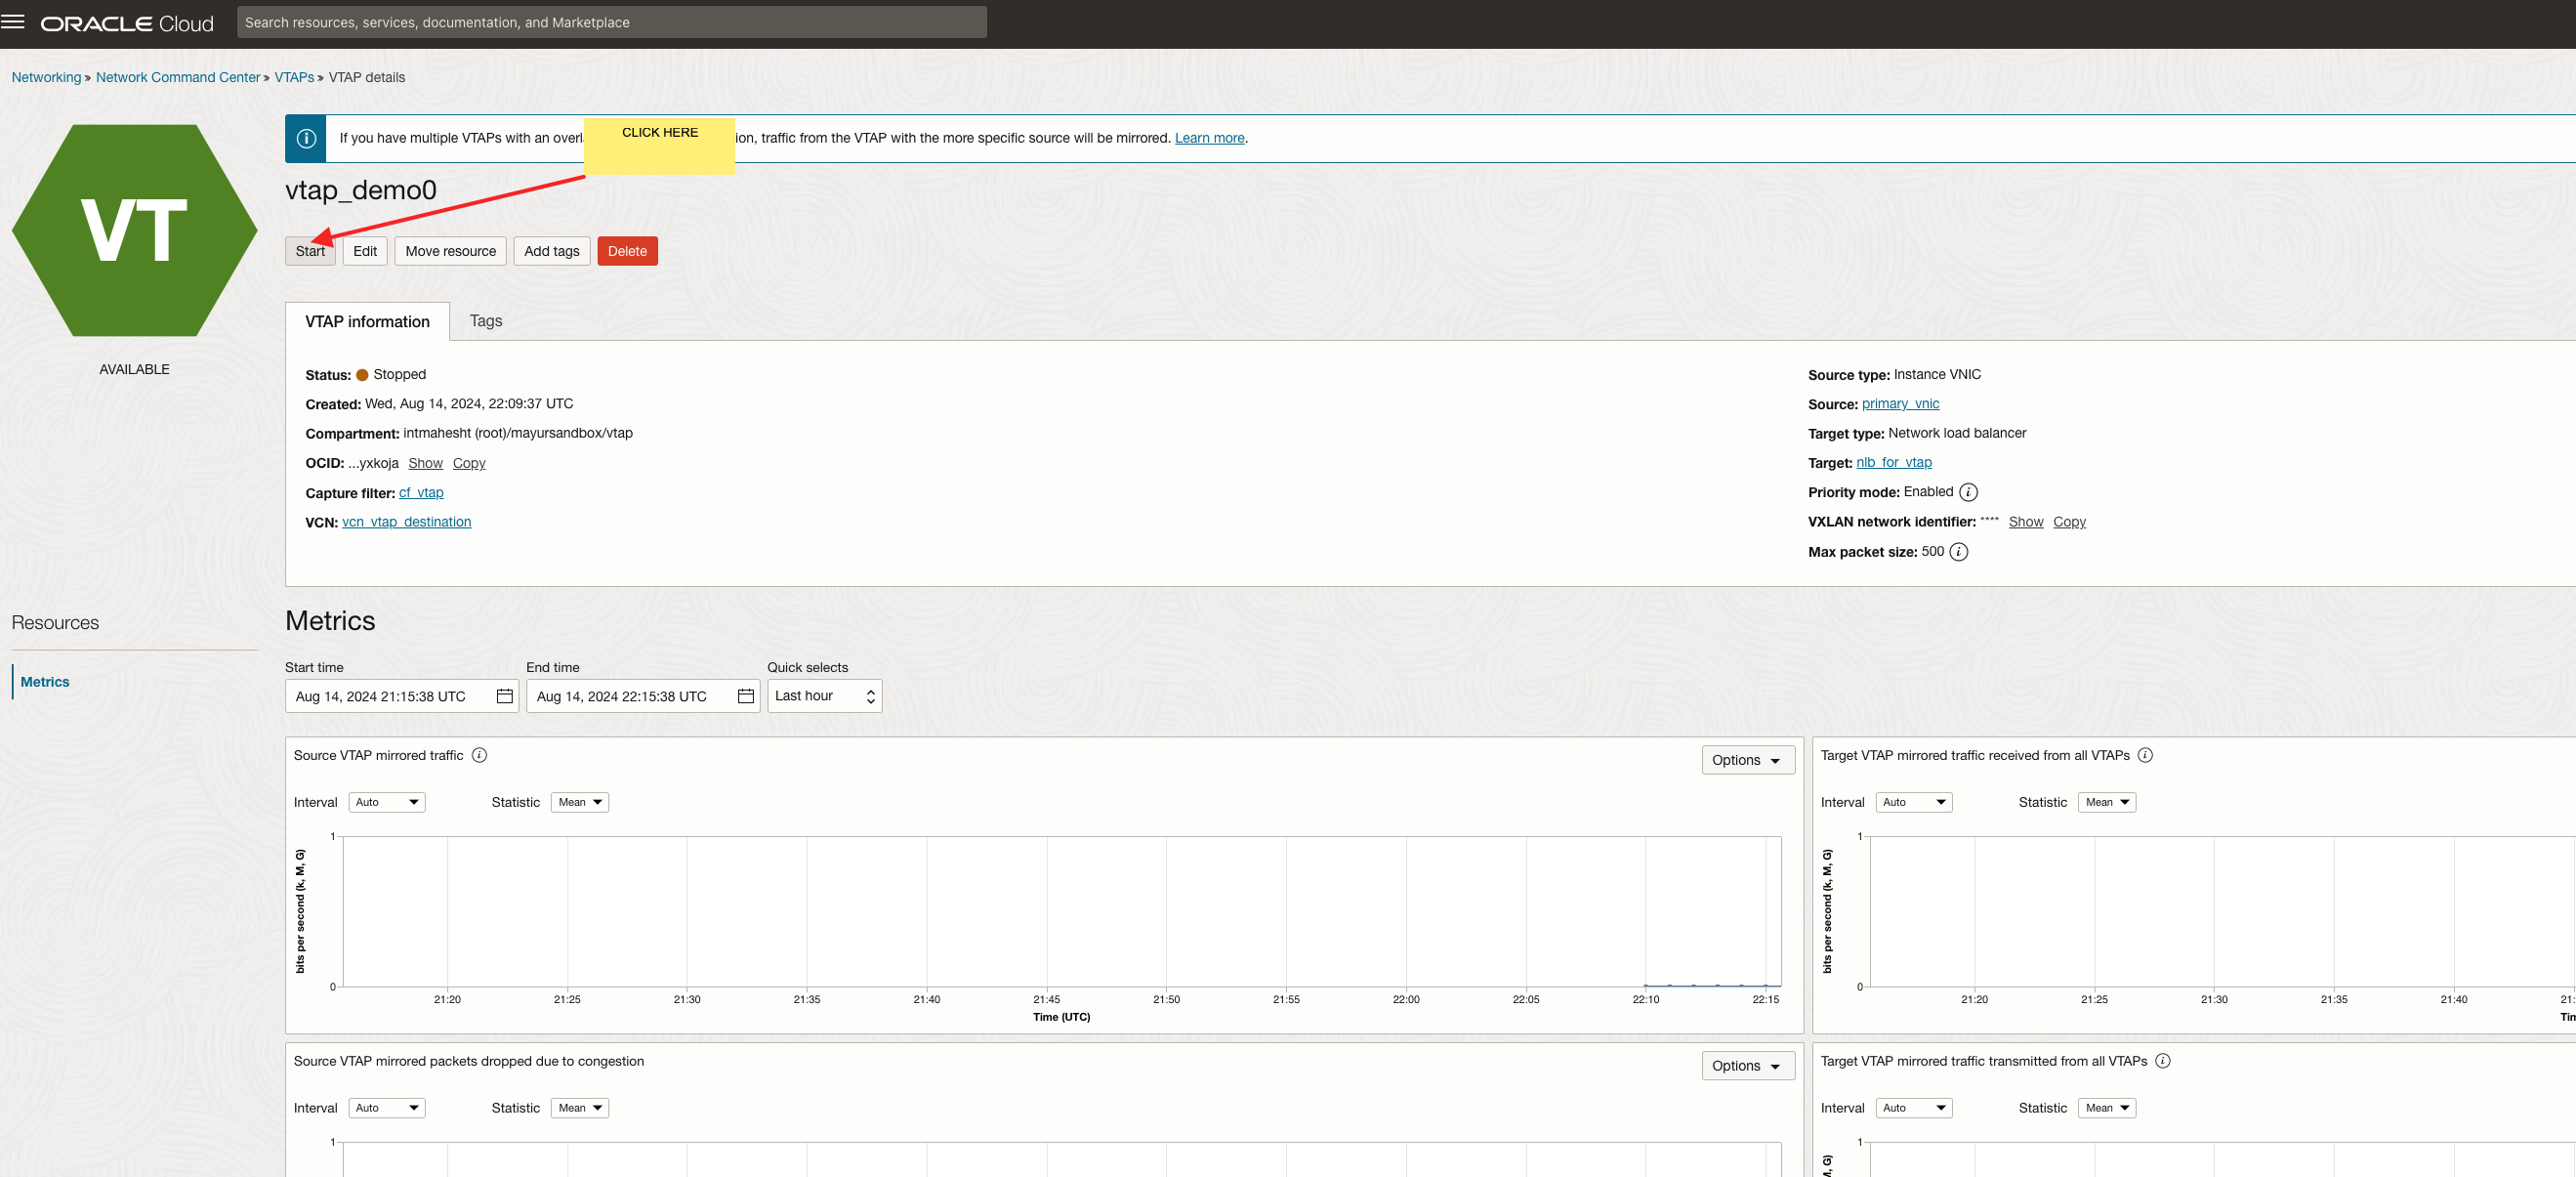This screenshot has width=2576, height=1177.
Task: Switch to the Tags tab
Action: 486,321
